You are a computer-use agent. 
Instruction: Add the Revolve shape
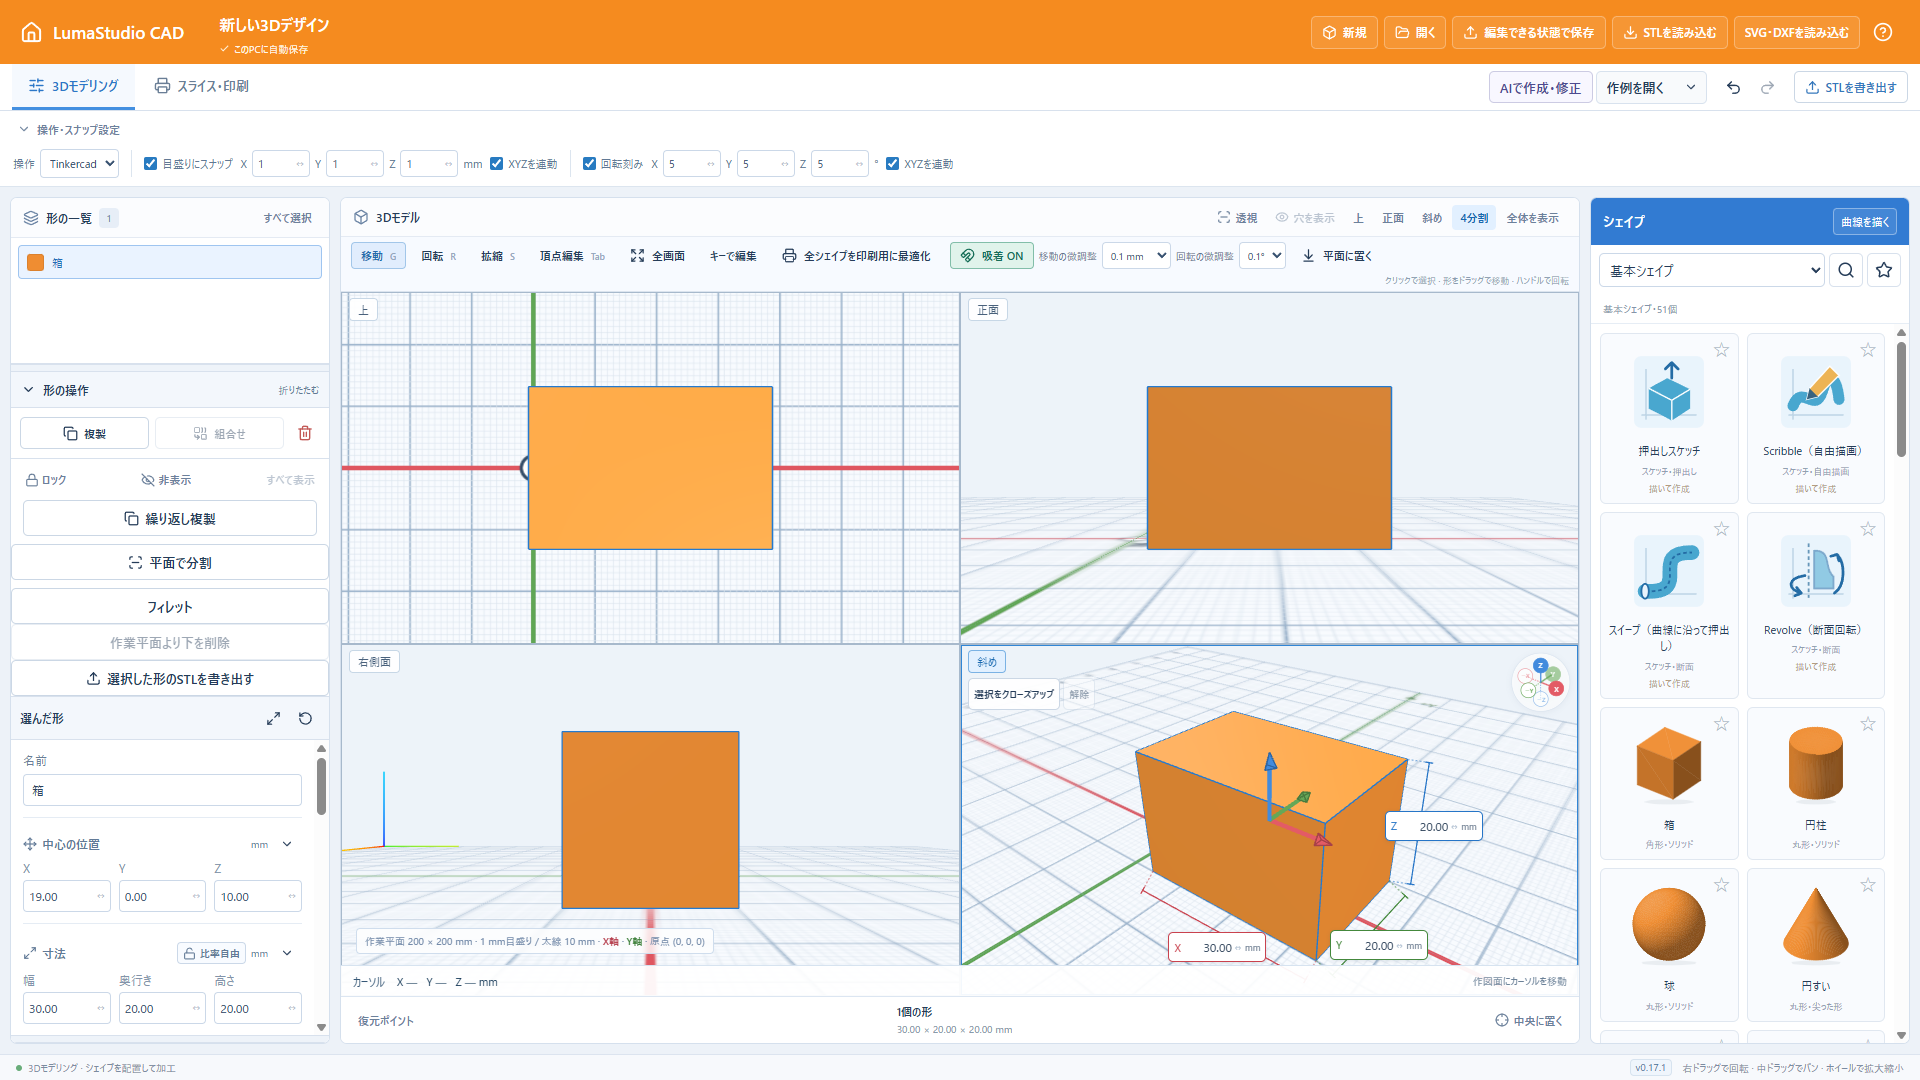(x=1815, y=605)
